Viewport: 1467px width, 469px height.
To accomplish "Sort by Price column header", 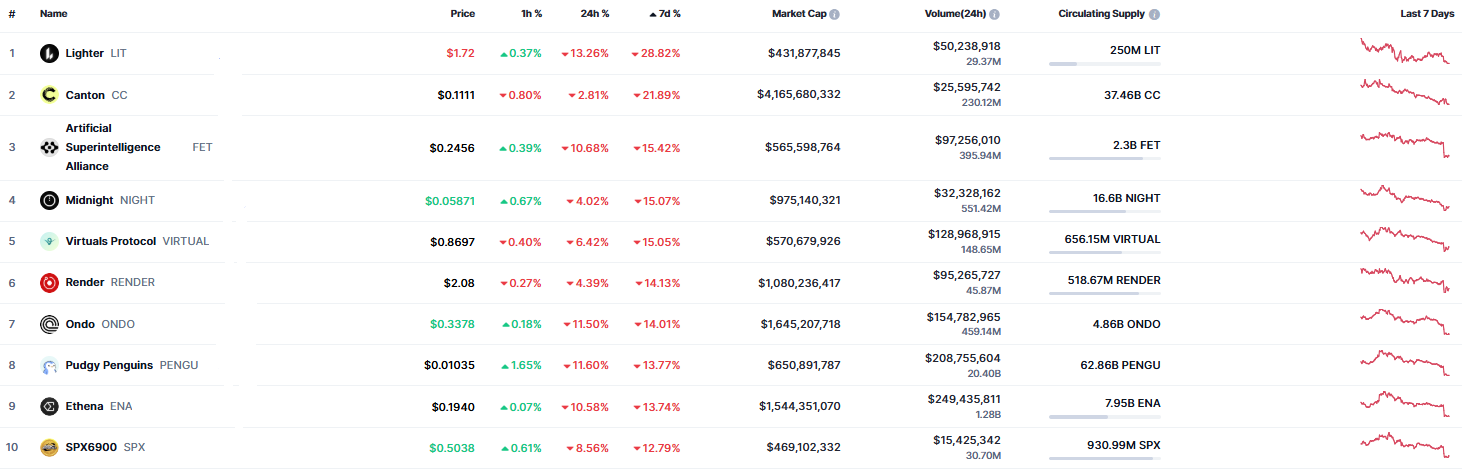I will (x=462, y=14).
